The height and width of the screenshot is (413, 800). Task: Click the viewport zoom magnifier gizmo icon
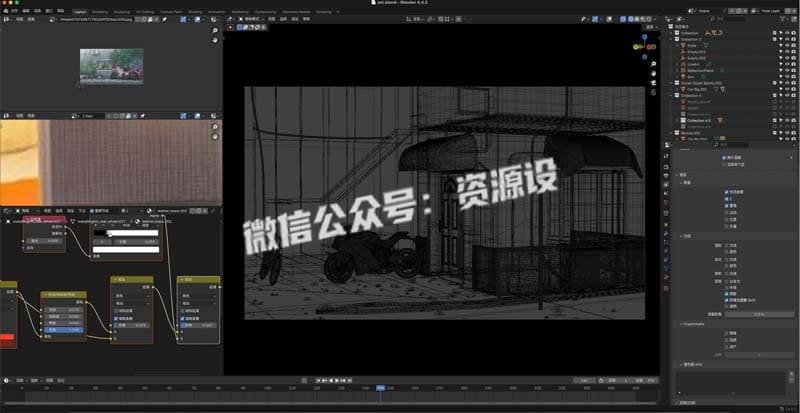point(654,64)
